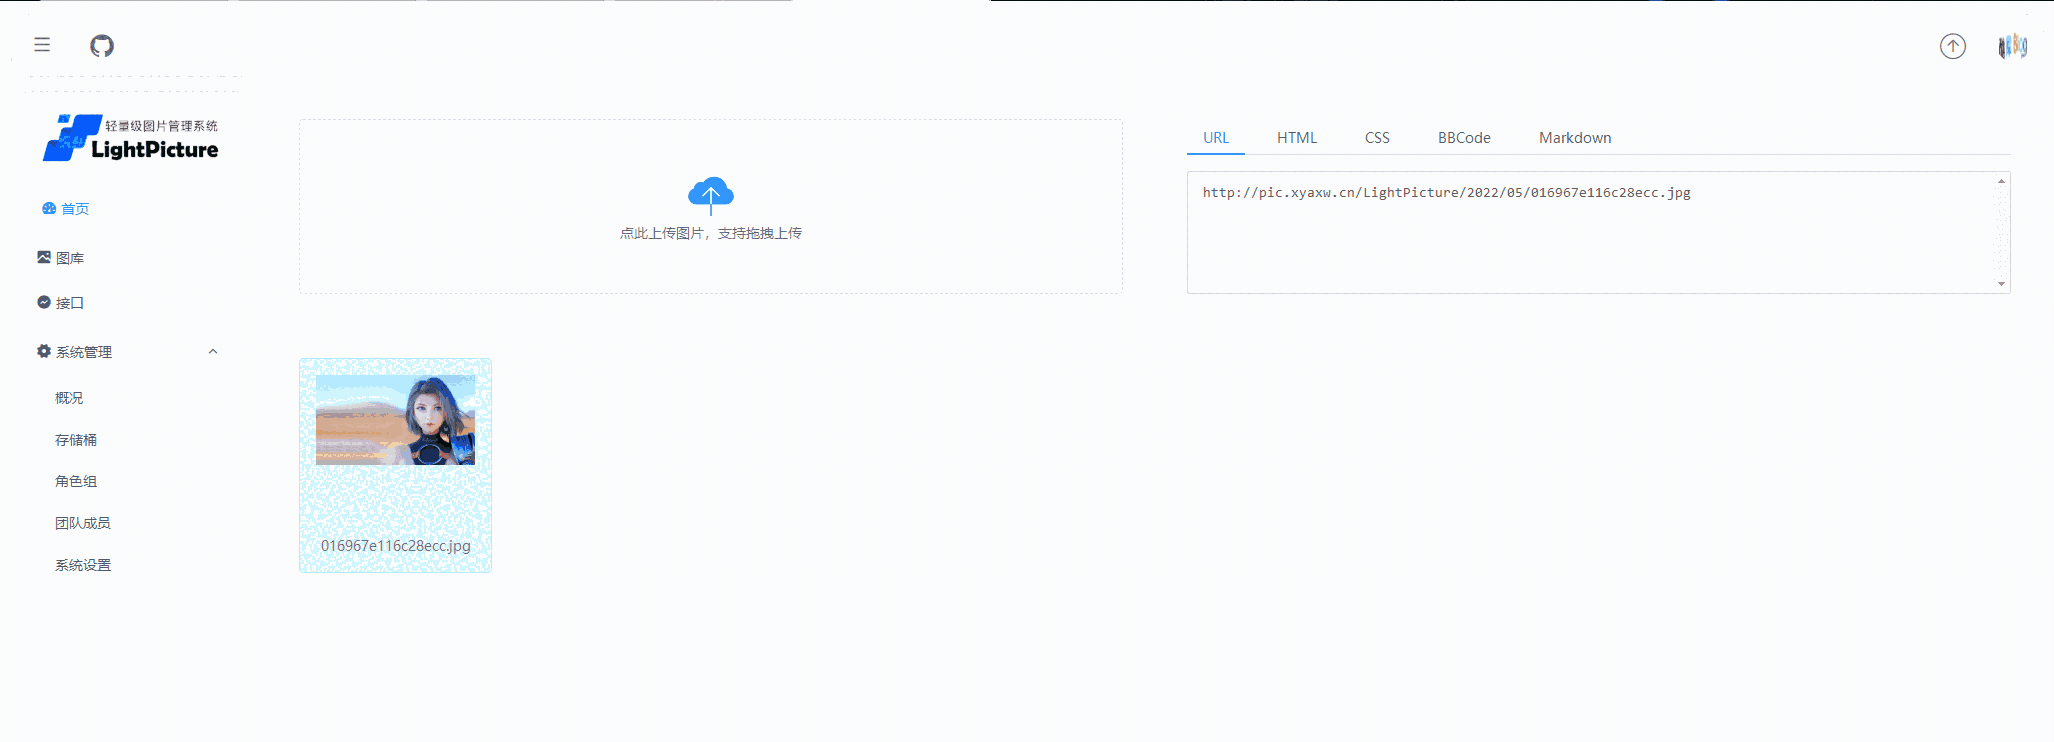This screenshot has height=742, width=2054.
Task: Toggle the hamburger sidebar menu icon
Action: (x=42, y=45)
